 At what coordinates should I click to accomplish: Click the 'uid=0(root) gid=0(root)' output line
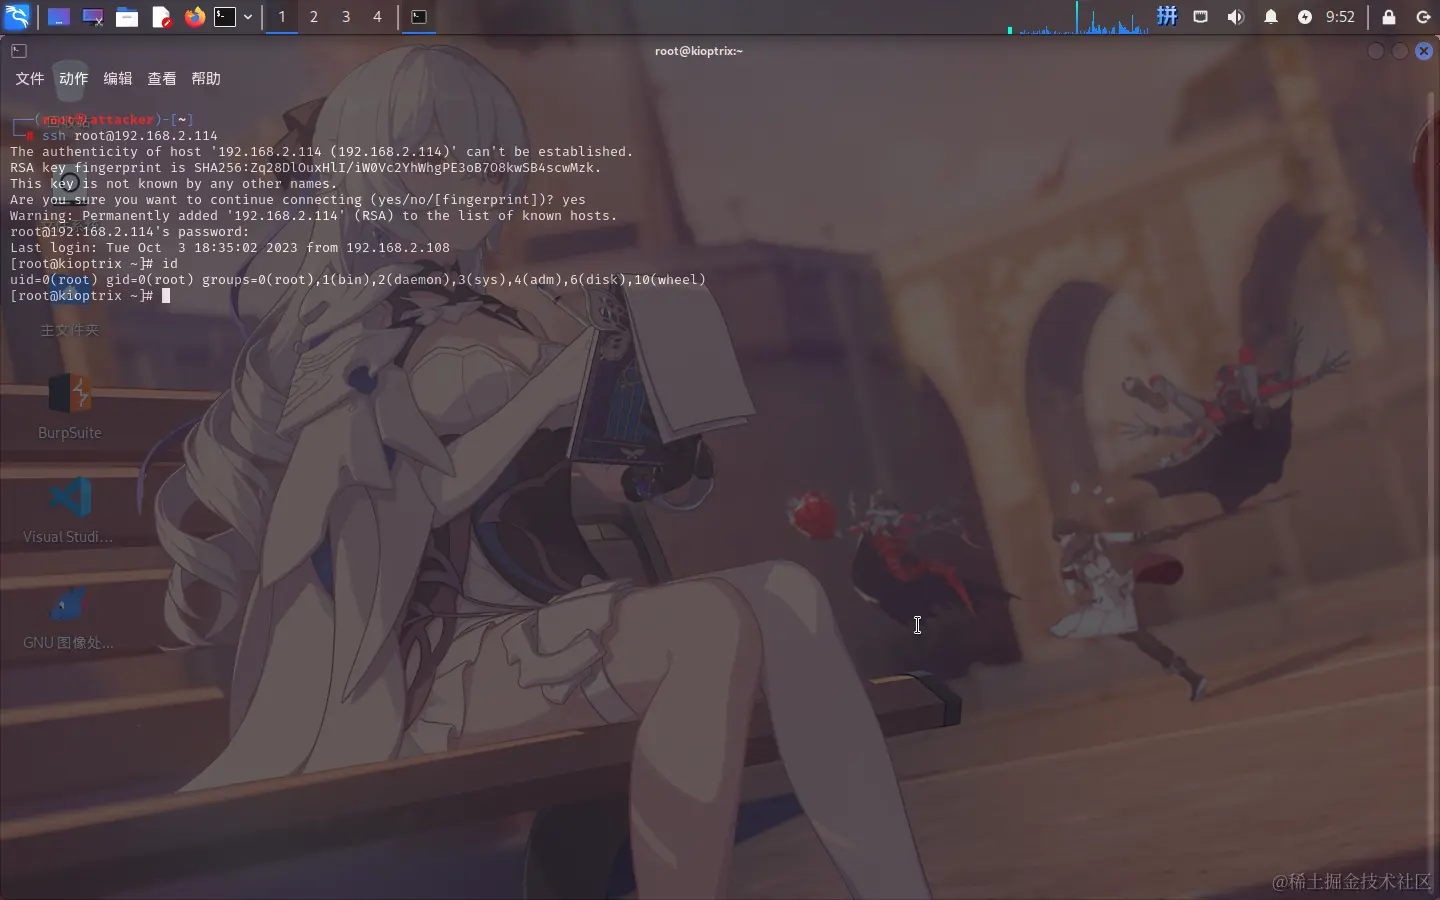358,280
